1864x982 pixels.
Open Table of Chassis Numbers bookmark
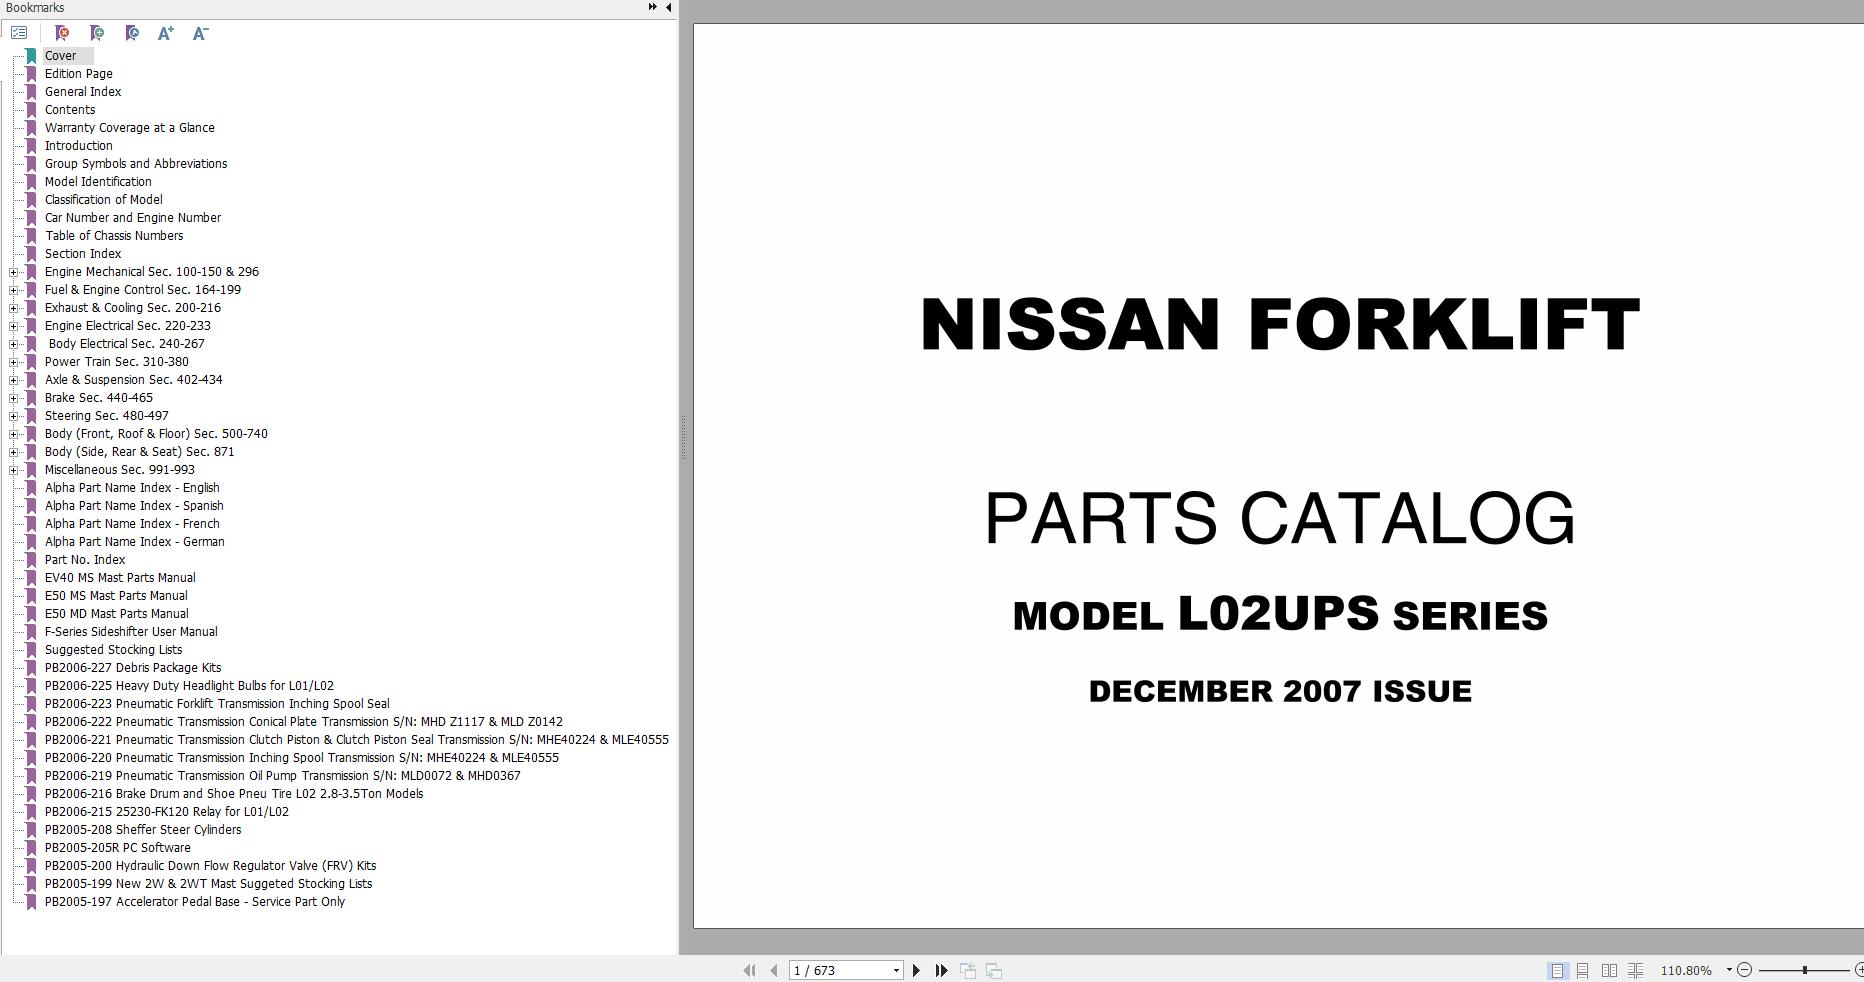point(114,236)
